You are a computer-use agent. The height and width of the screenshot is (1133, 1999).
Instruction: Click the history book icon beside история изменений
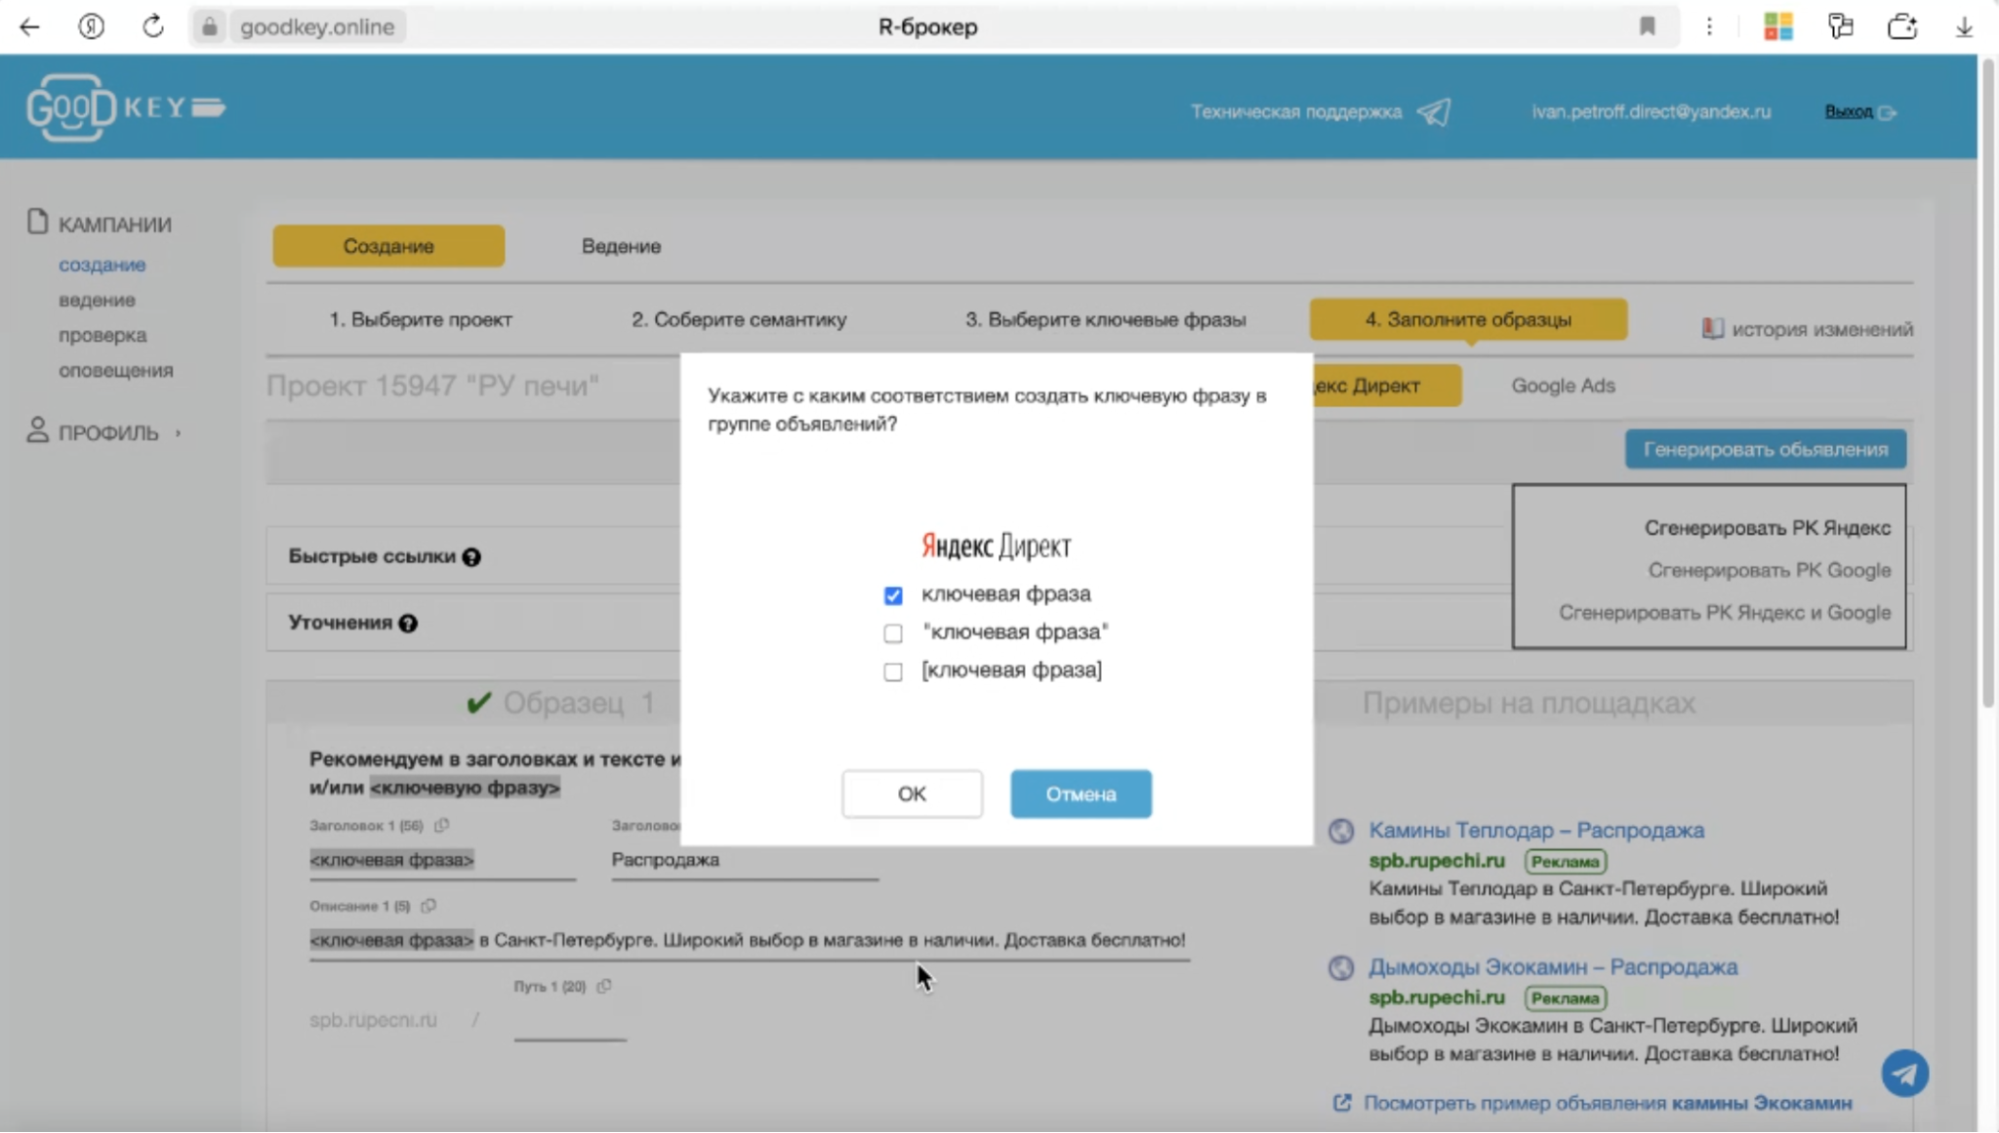click(1712, 329)
